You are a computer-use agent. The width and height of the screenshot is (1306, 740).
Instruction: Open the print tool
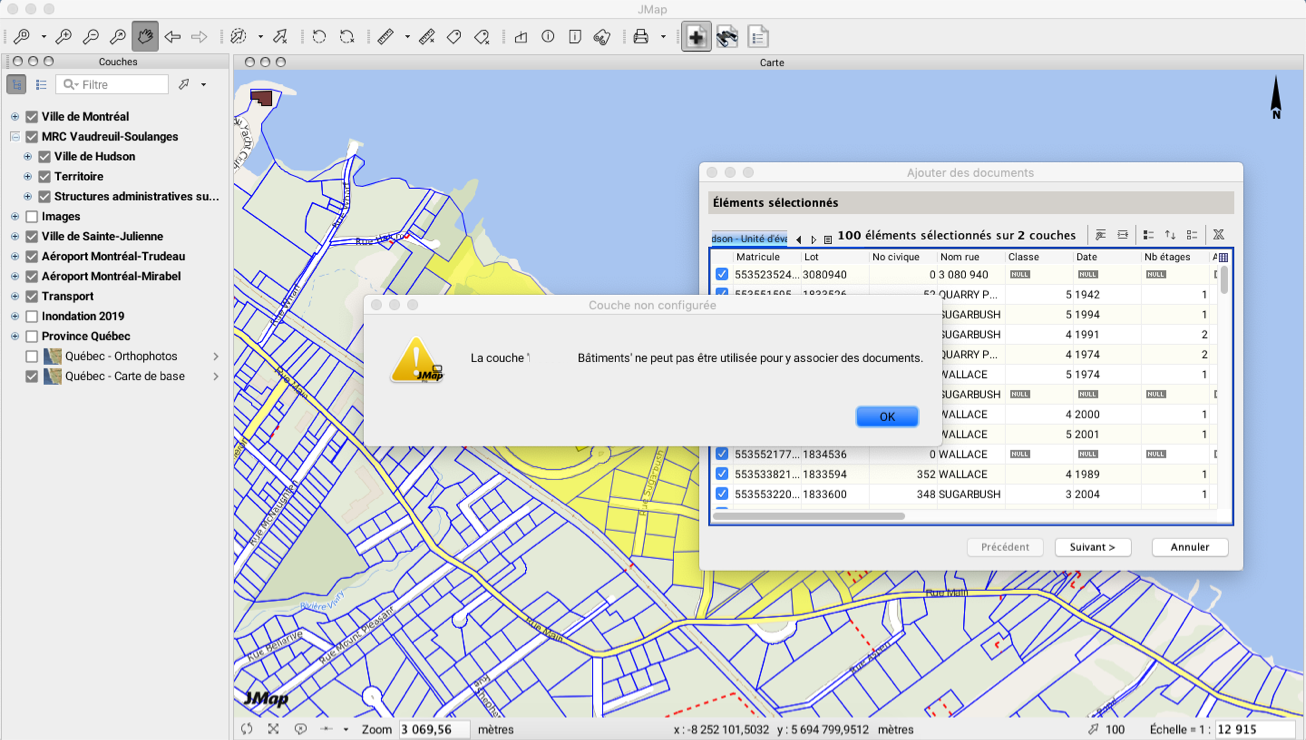[641, 37]
